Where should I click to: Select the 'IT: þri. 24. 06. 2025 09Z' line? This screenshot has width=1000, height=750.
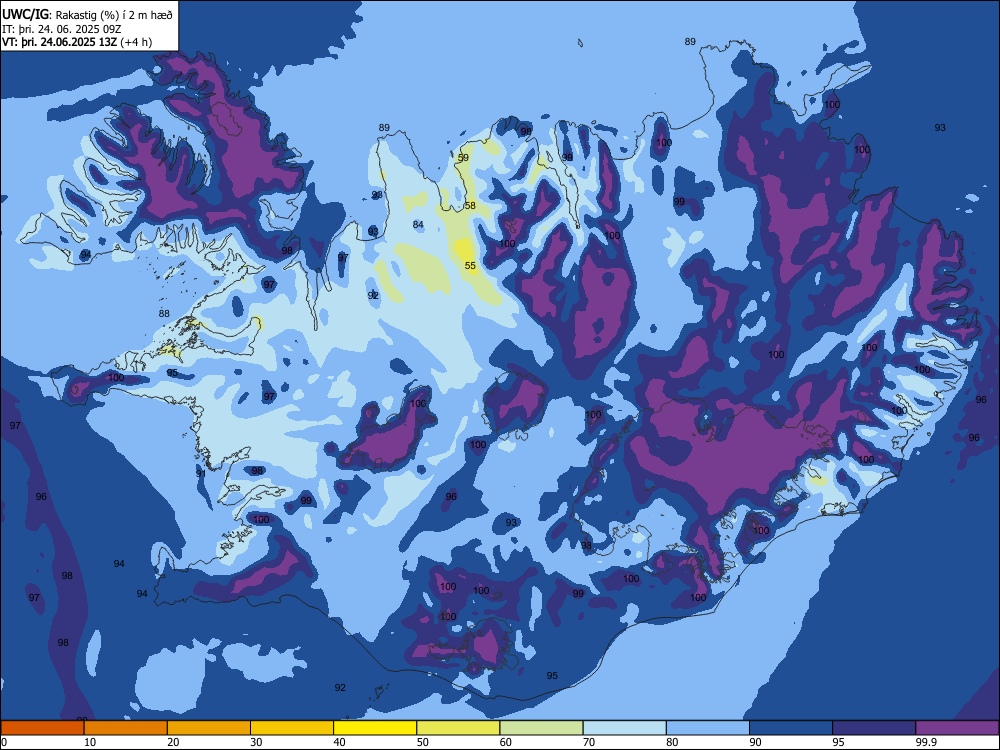[x=62, y=29]
